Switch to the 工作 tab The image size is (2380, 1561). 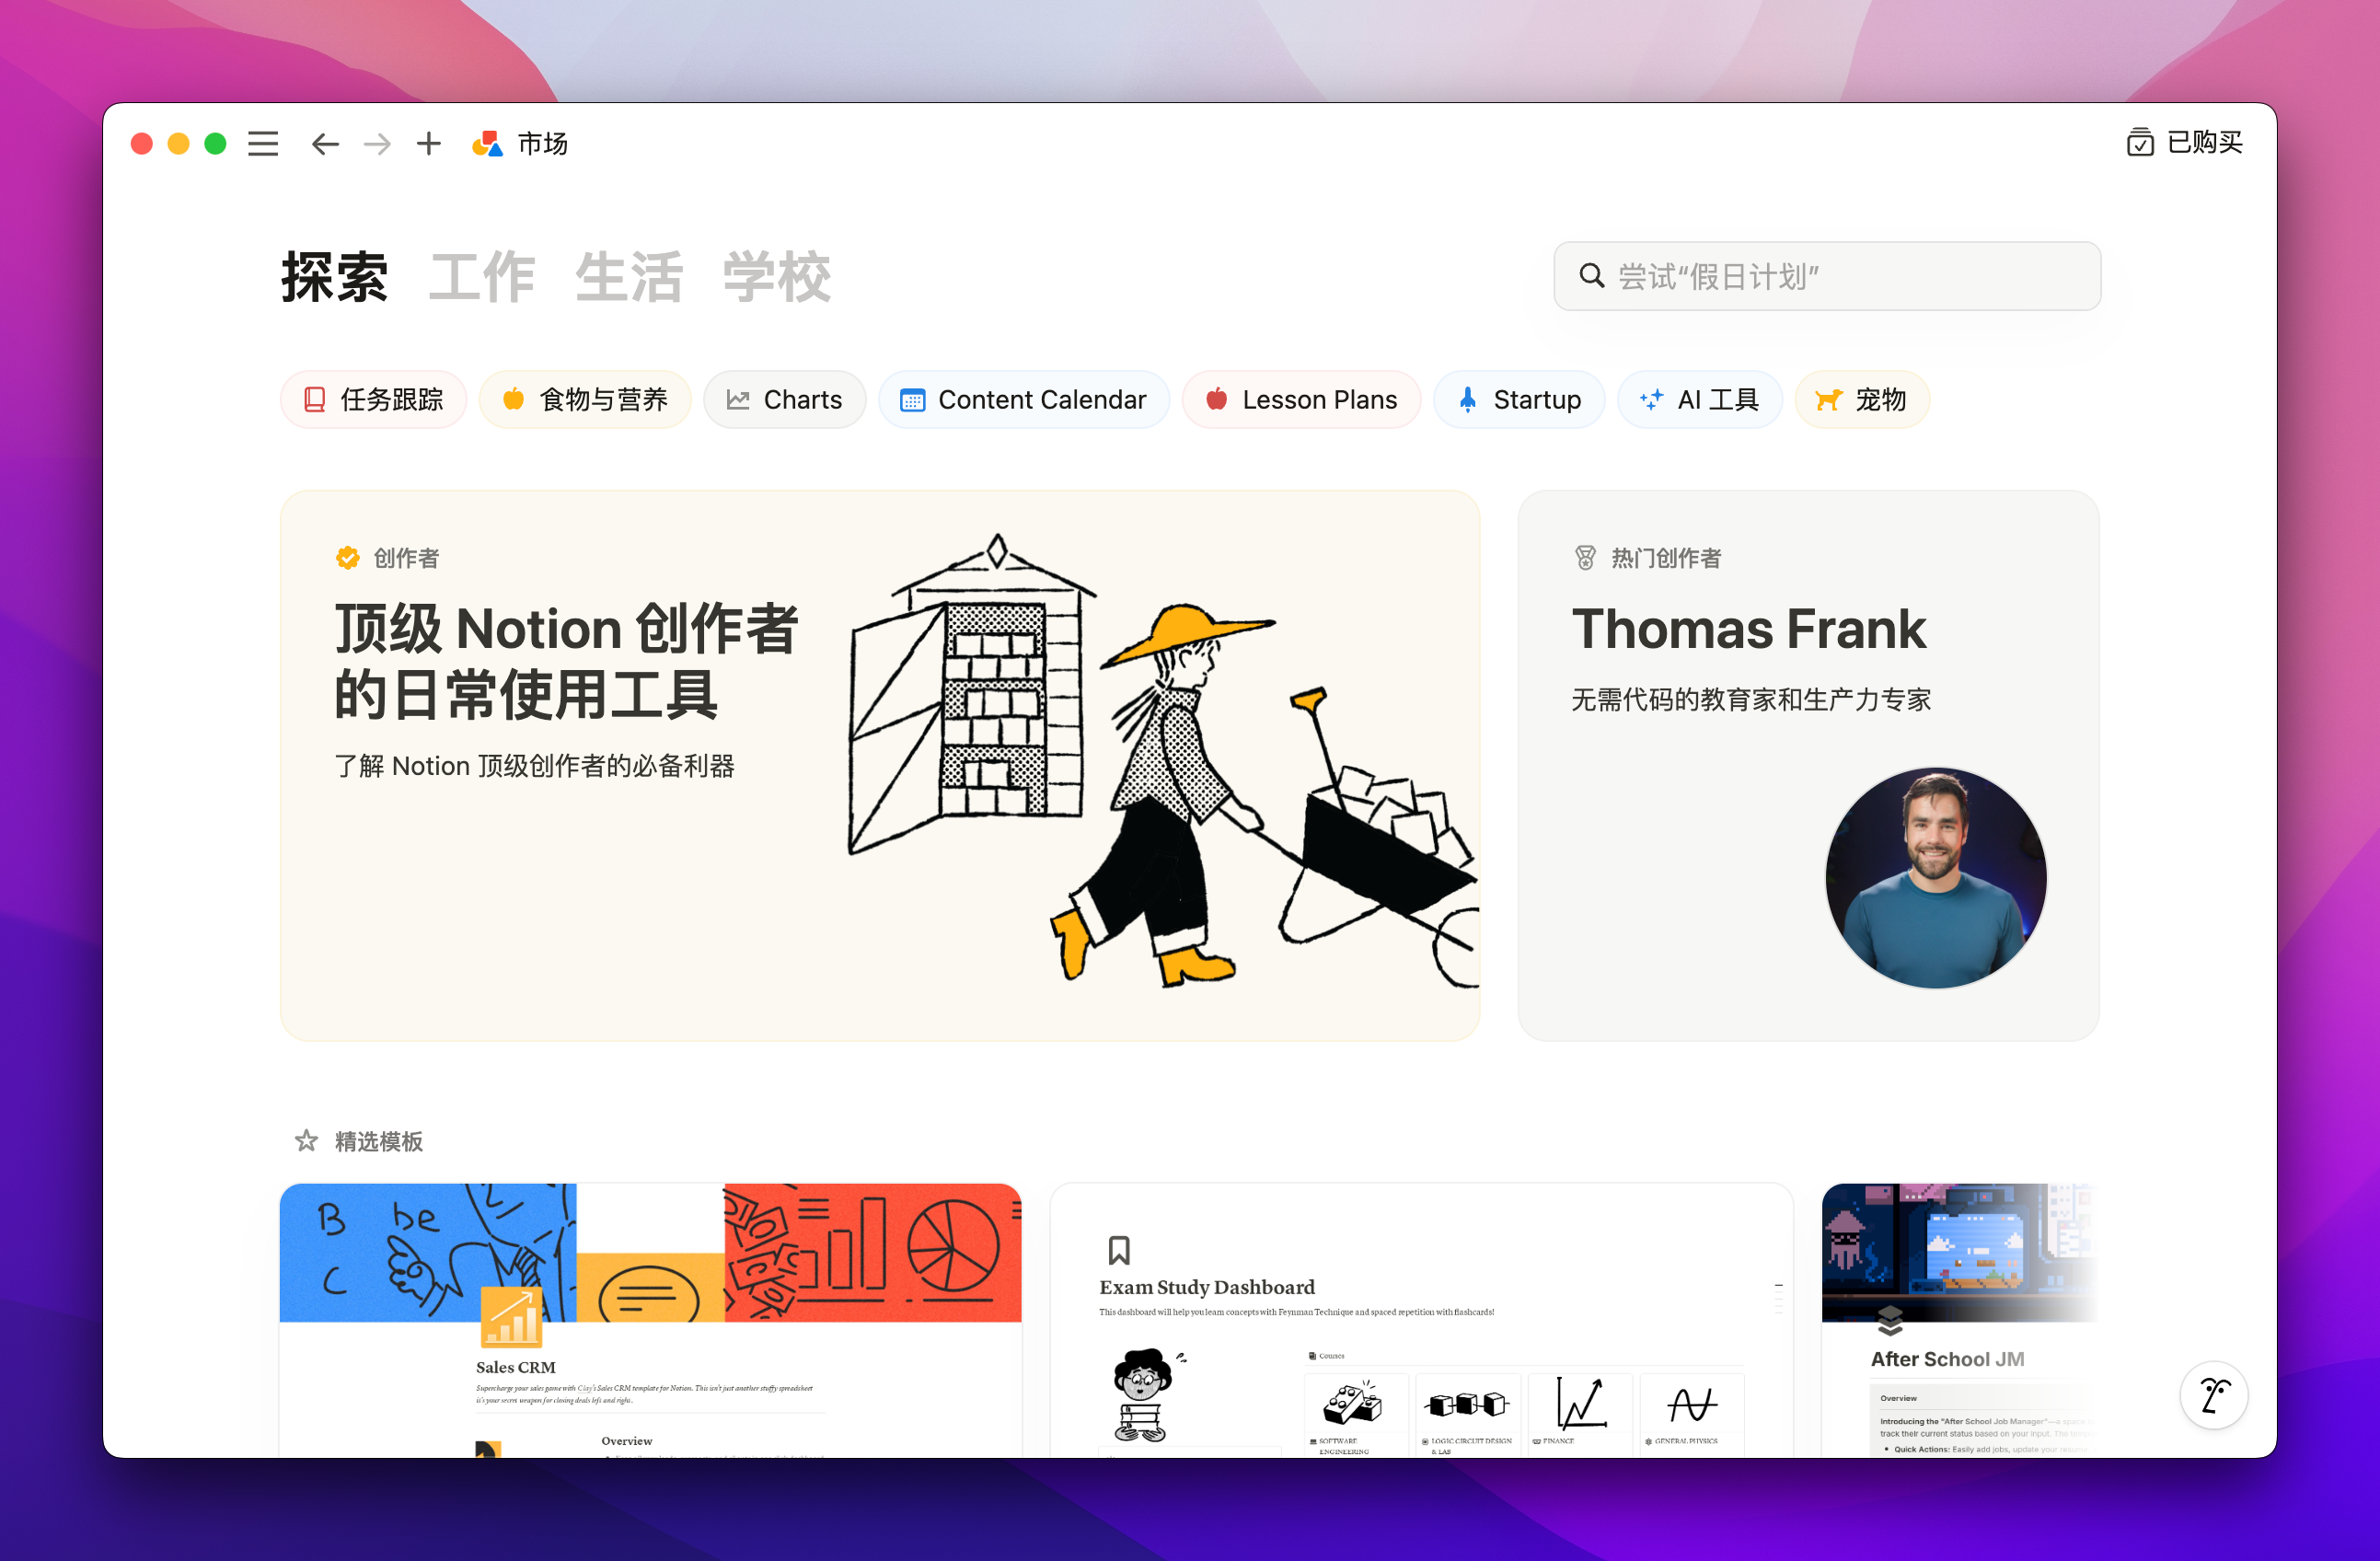coord(482,277)
